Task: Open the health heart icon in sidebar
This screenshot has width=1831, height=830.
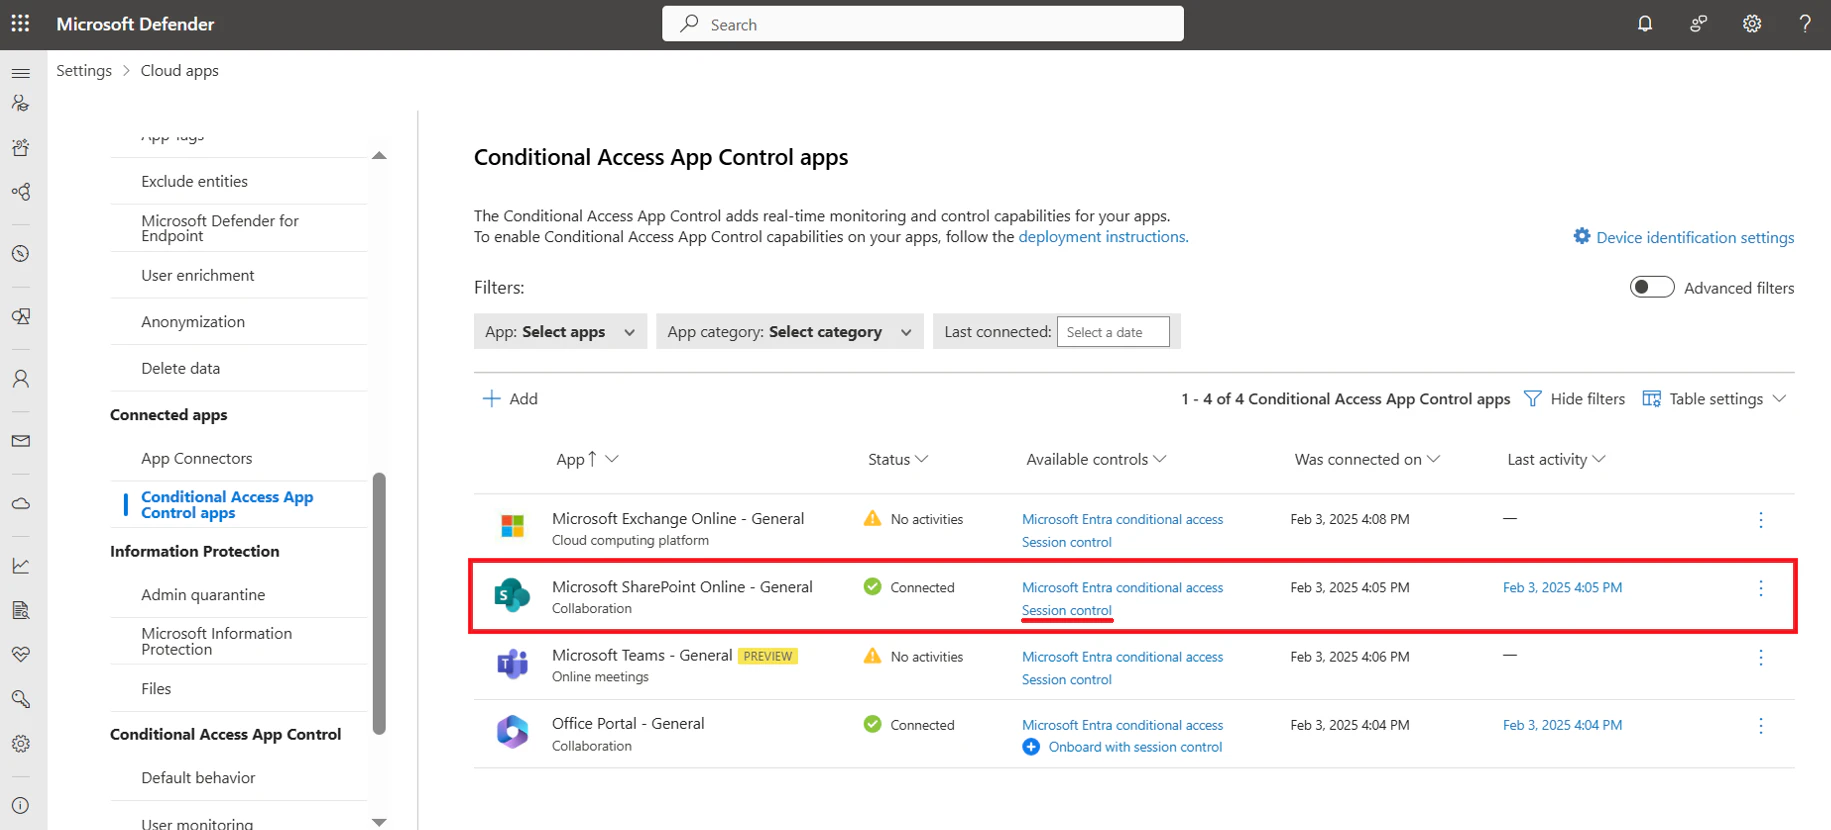Action: click(21, 654)
